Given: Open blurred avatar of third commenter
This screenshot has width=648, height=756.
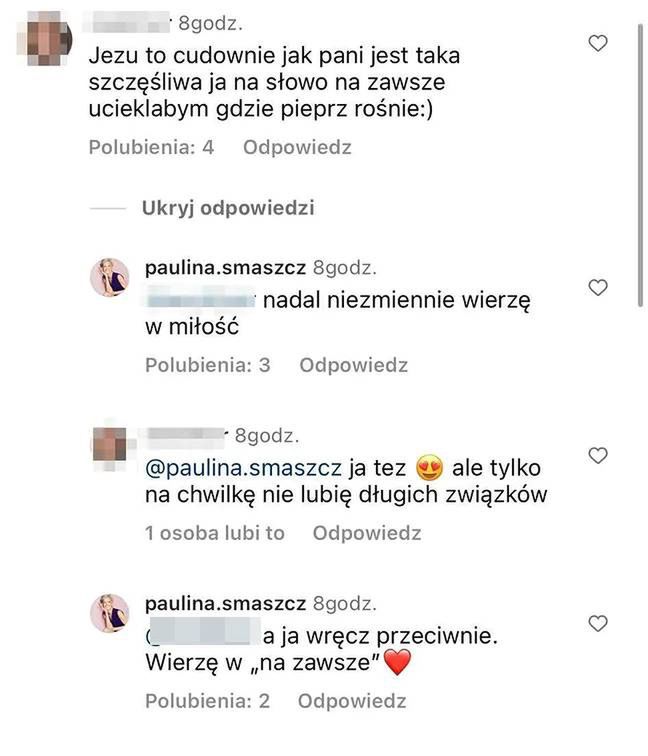Looking at the screenshot, I should [x=110, y=445].
